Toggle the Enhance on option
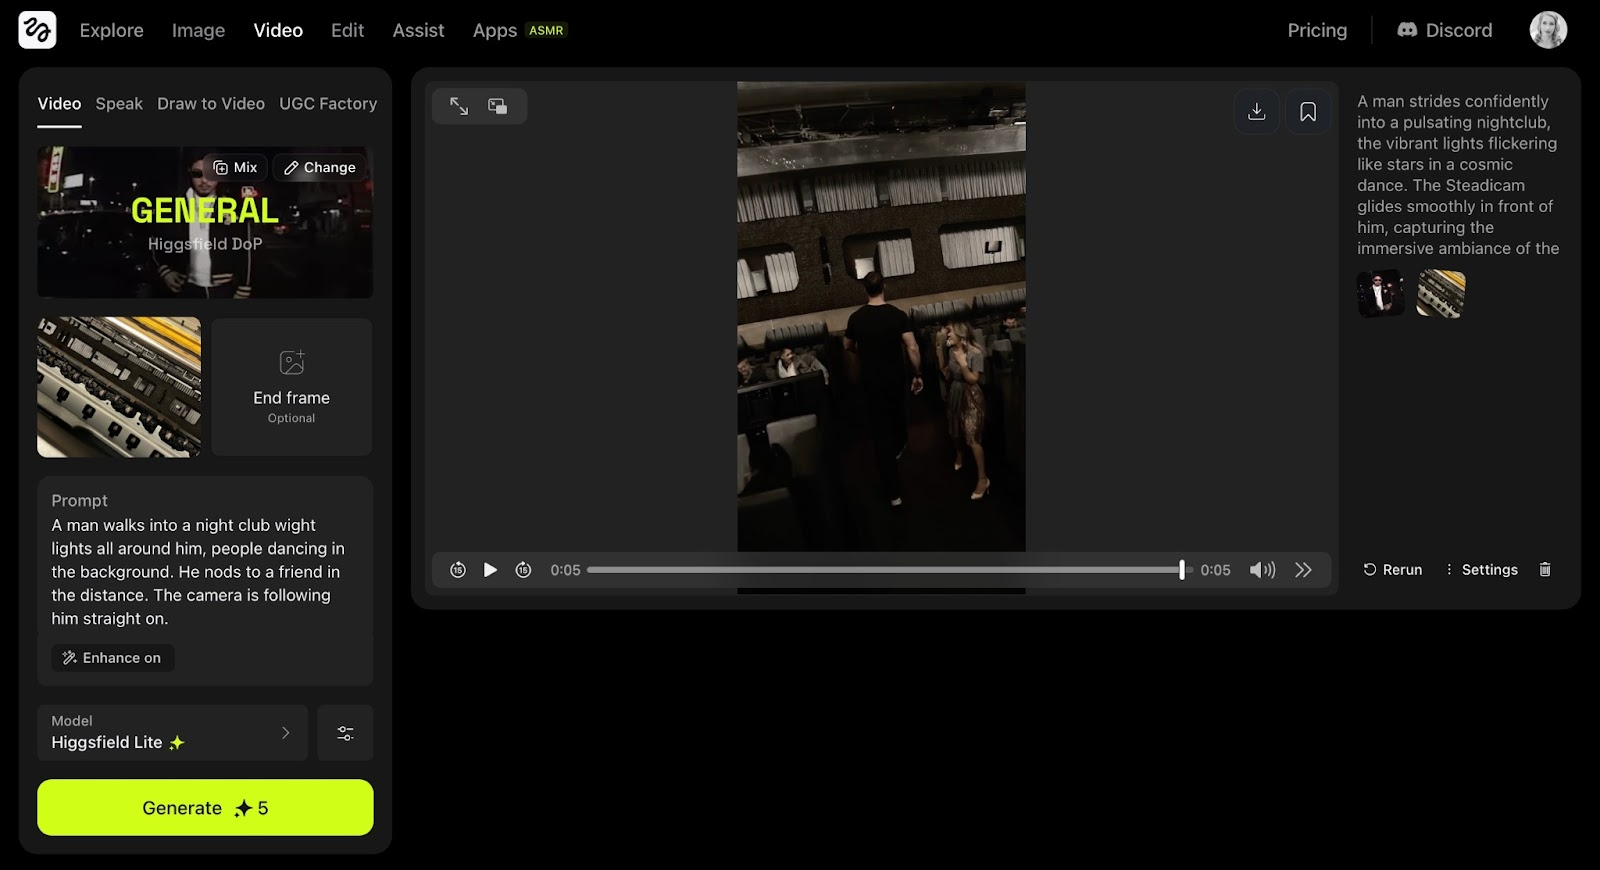The height and width of the screenshot is (870, 1600). (113, 658)
